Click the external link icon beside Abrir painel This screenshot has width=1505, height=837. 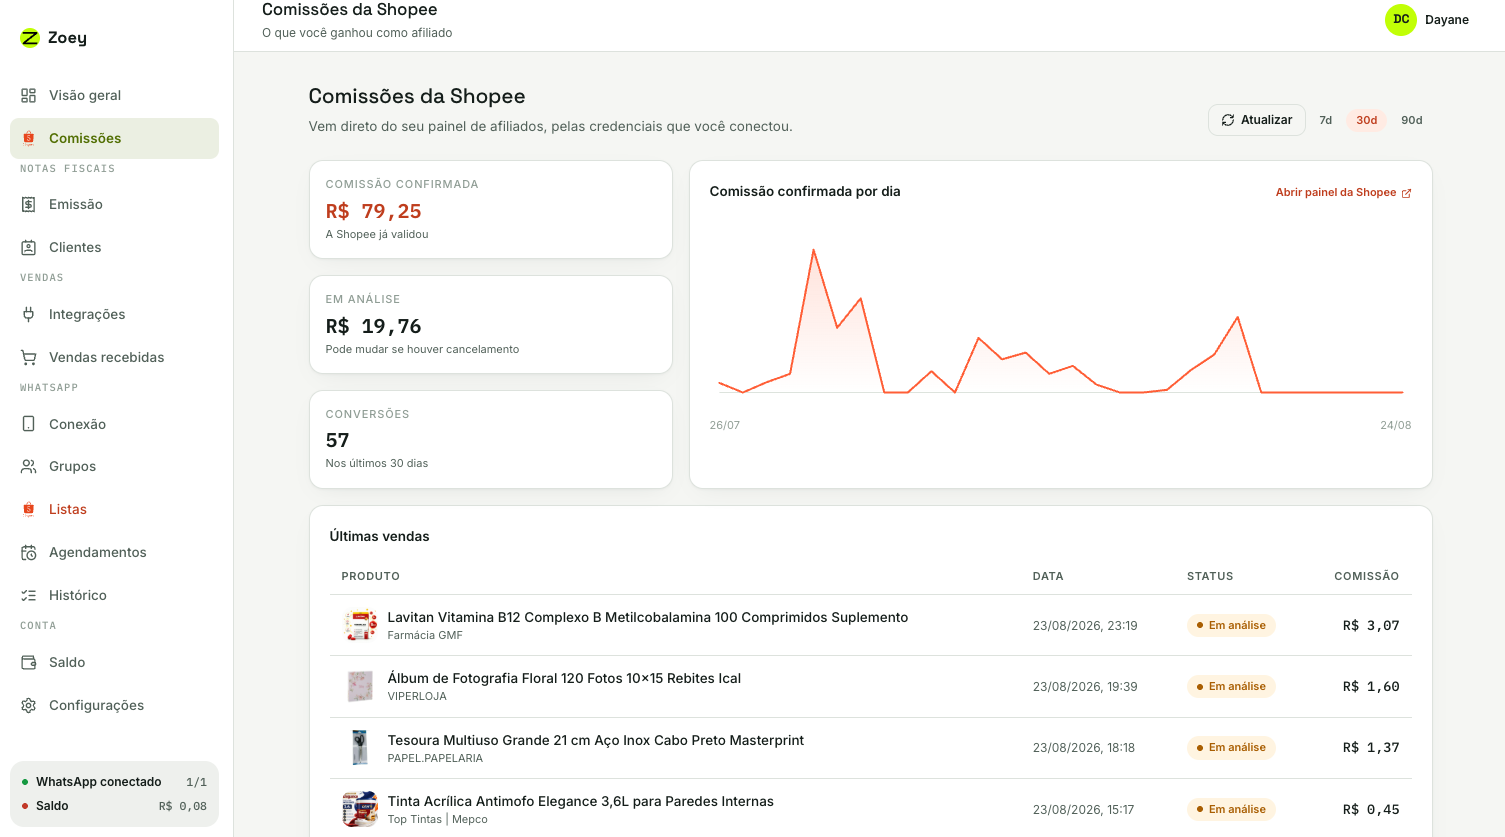(1406, 193)
